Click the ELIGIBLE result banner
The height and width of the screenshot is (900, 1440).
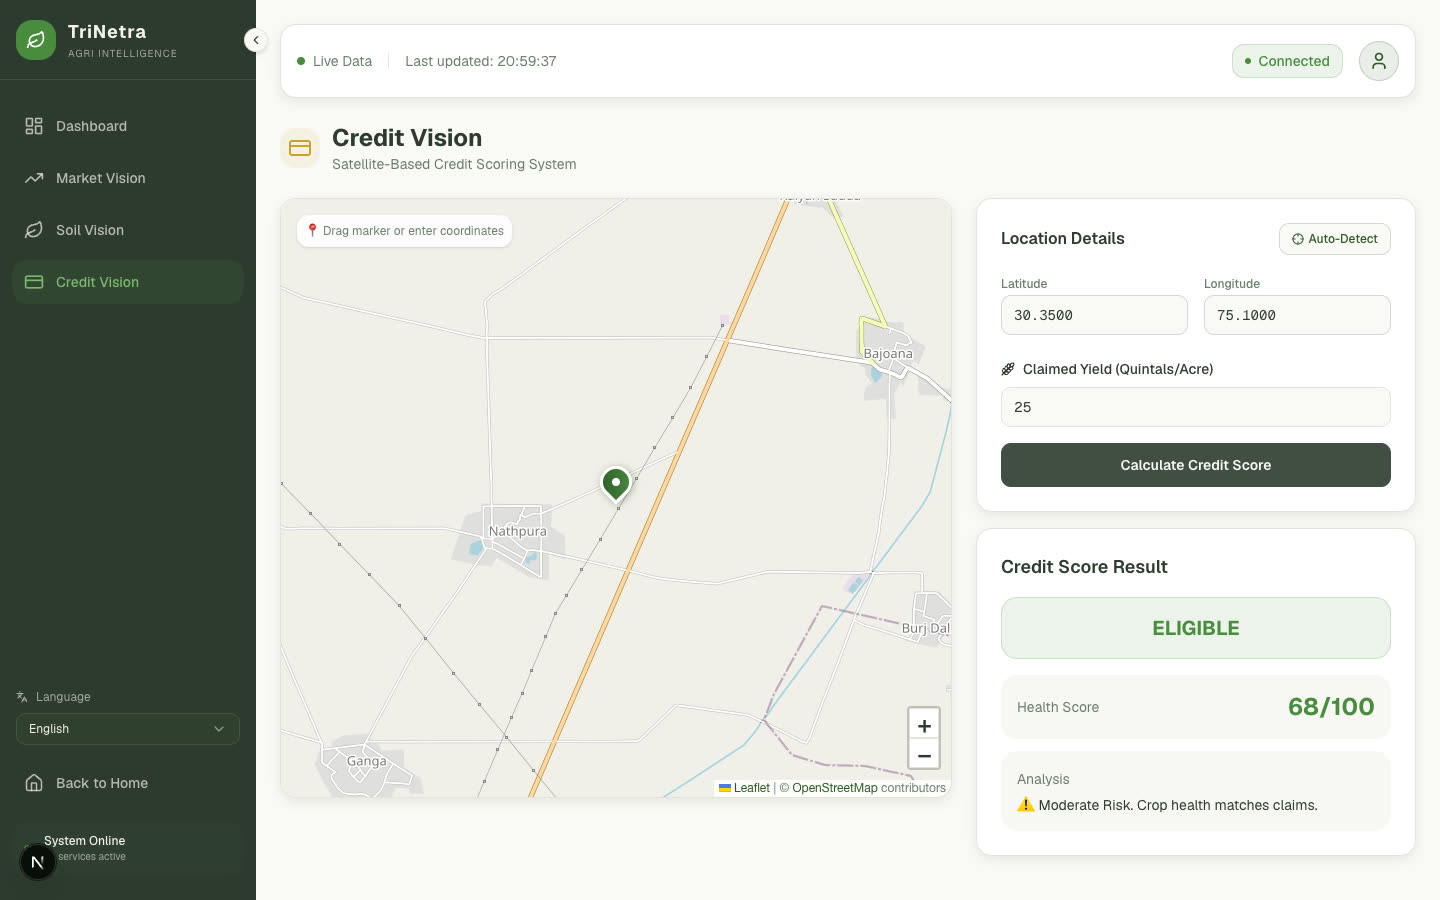(1196, 628)
